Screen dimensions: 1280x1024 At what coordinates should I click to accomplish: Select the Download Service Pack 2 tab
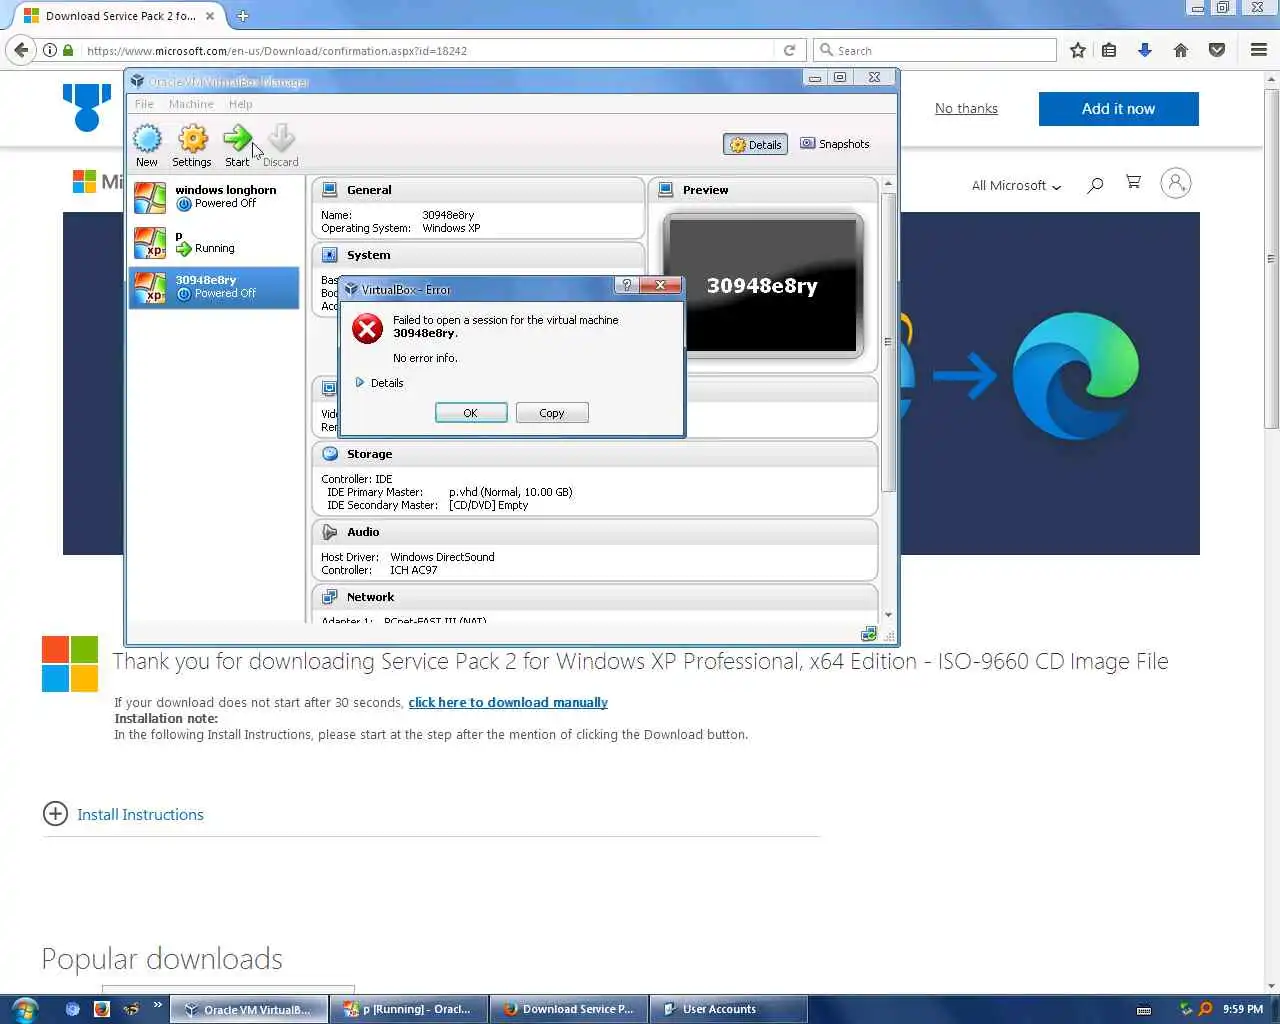120,16
